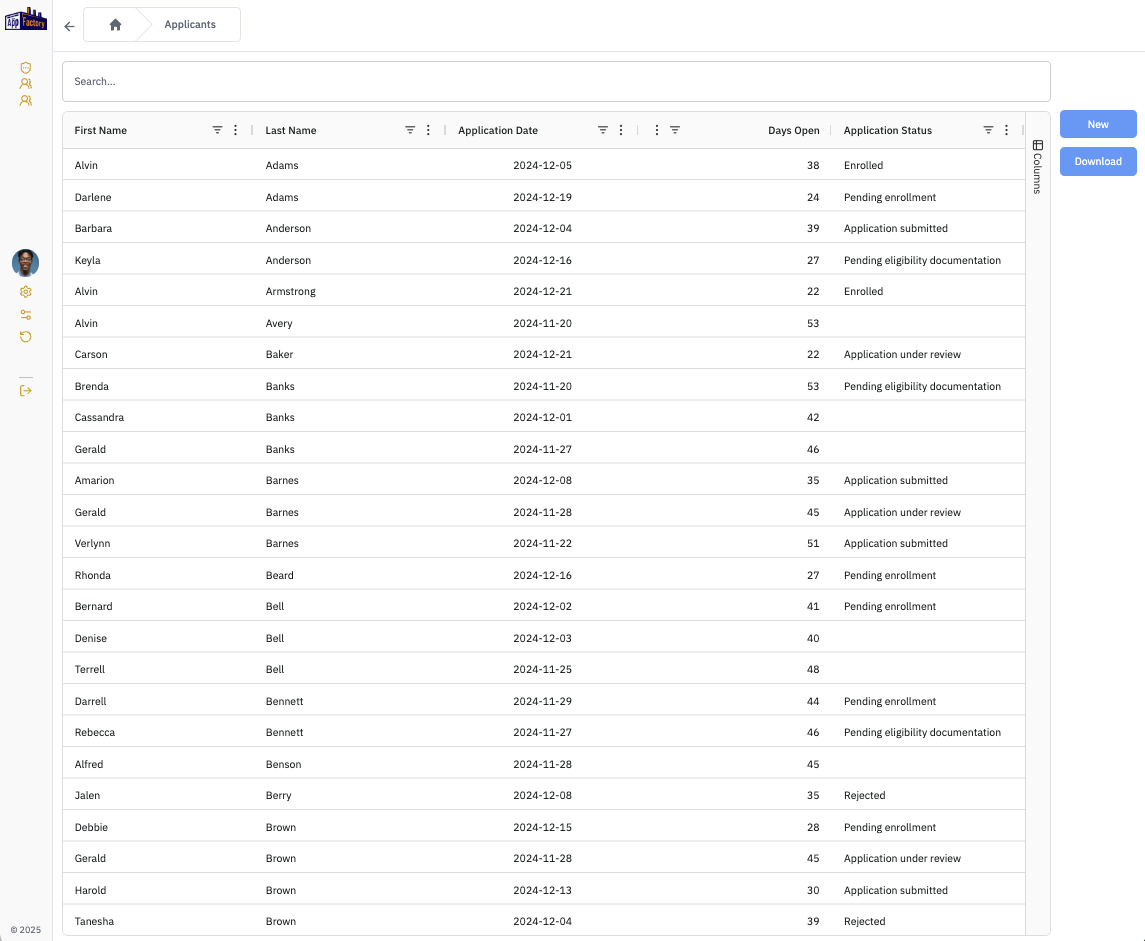Go back using the arrow near breadcrumbs
The width and height of the screenshot is (1145, 941).
click(x=68, y=26)
